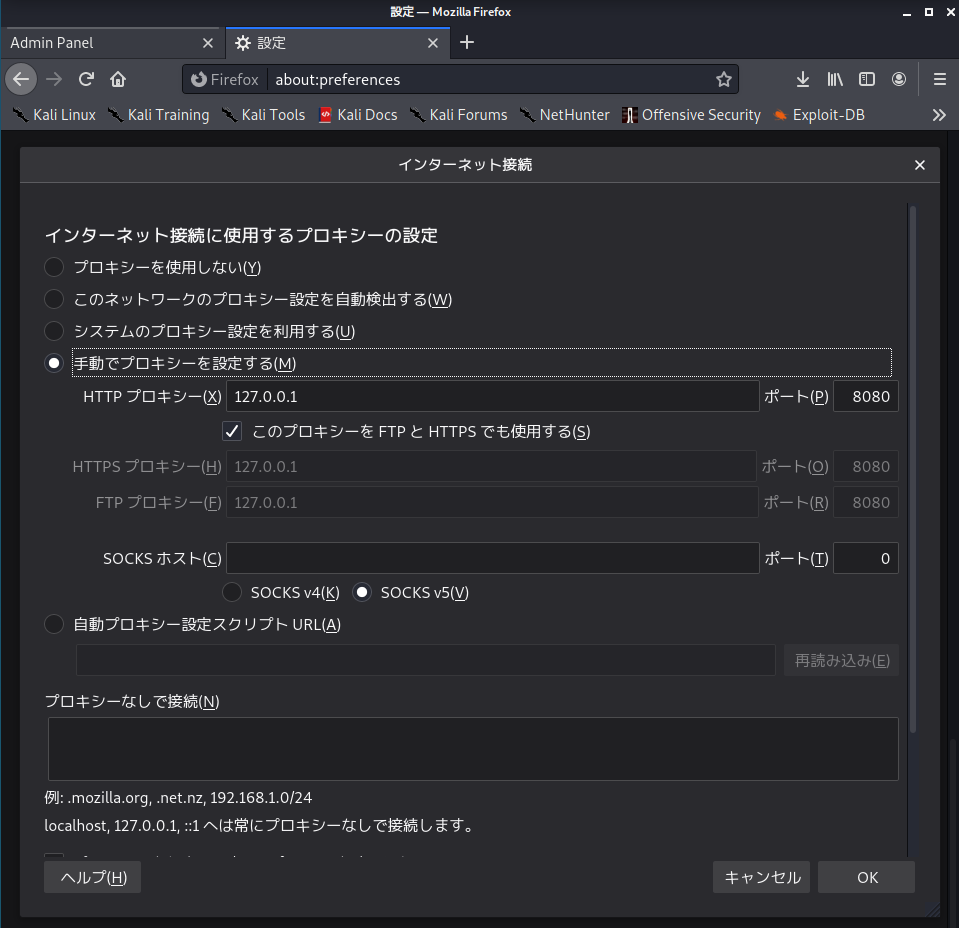
Task: Click the back navigation arrow
Action: (x=22, y=79)
